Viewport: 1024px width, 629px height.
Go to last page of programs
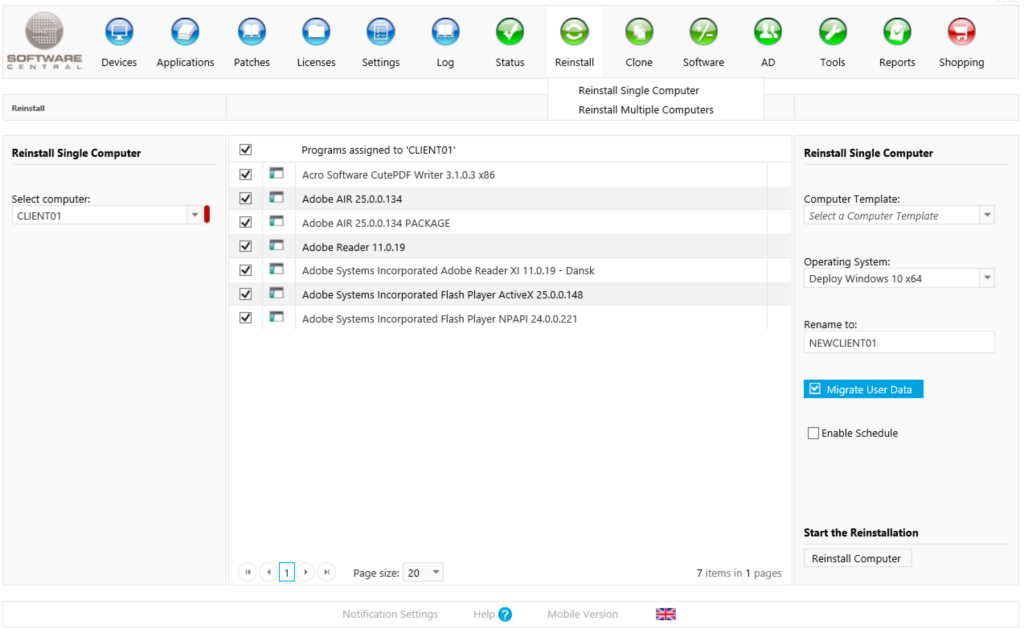tap(327, 572)
